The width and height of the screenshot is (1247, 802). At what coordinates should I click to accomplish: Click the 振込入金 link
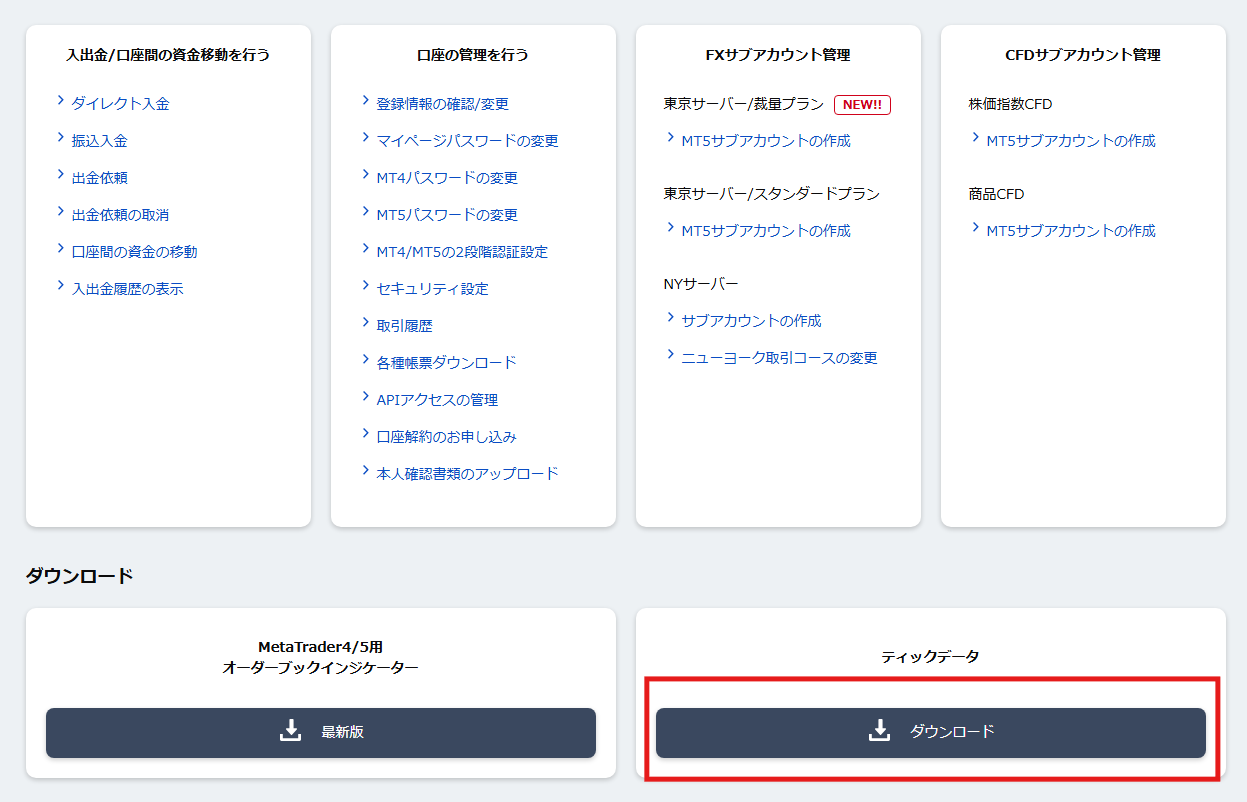(x=100, y=140)
